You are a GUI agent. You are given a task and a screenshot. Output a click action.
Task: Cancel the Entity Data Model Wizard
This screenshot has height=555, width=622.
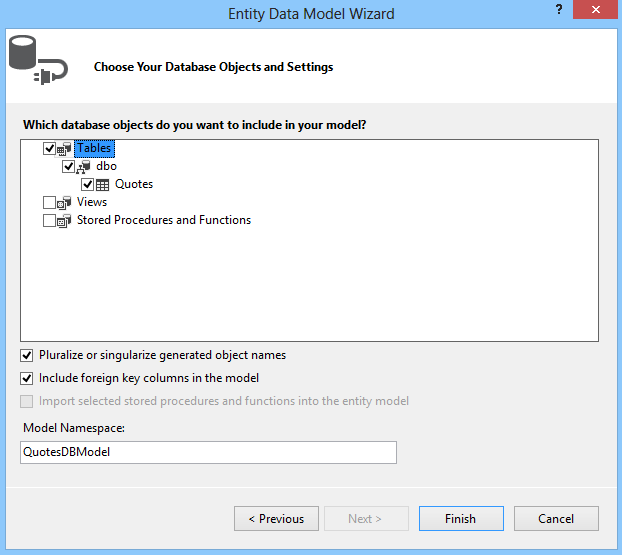pyautogui.click(x=556, y=519)
